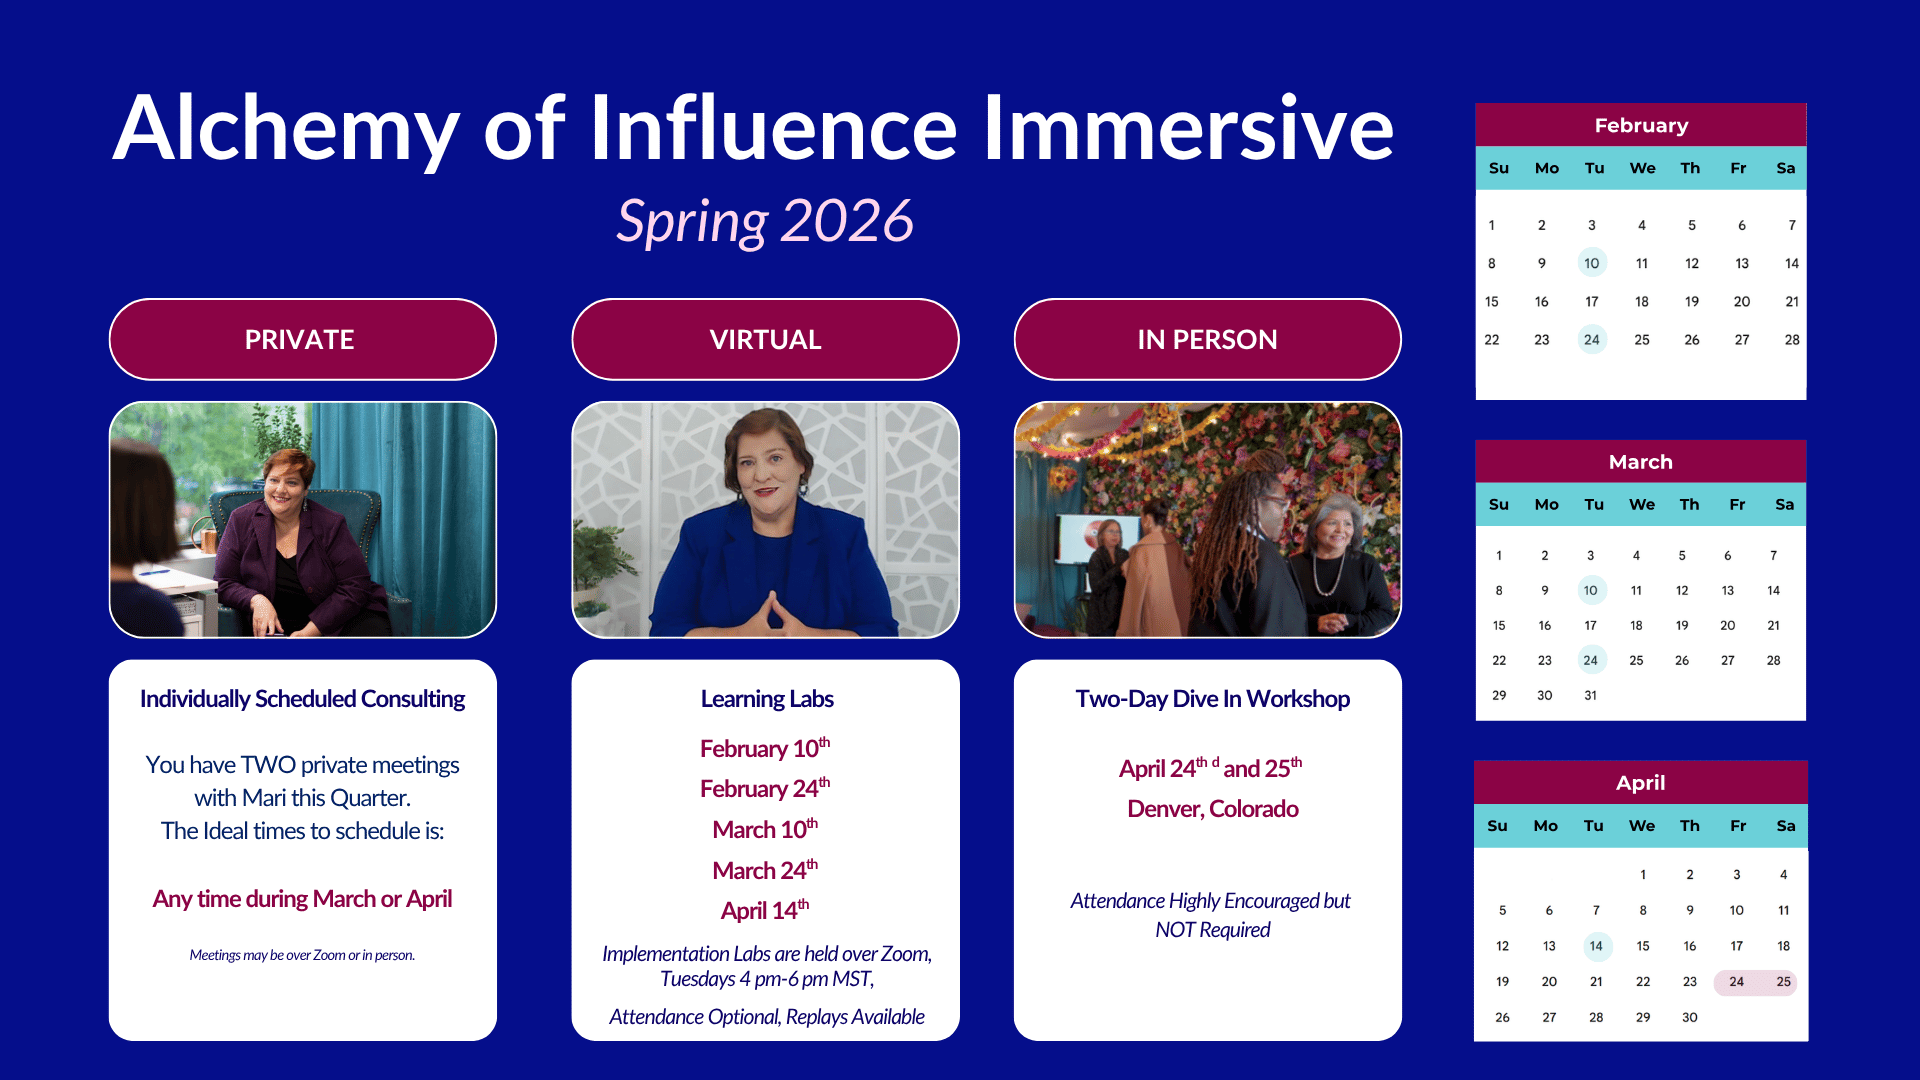Click the PRIVATE pill button

(302, 339)
